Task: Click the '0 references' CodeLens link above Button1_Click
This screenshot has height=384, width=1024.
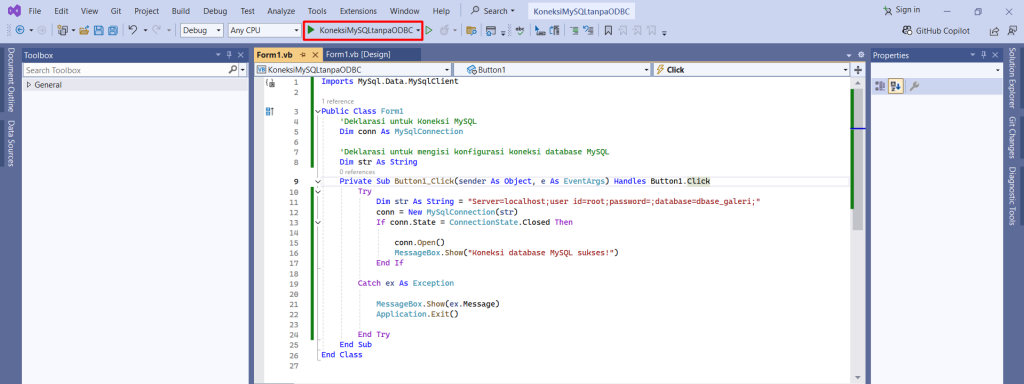Action: pyautogui.click(x=357, y=172)
